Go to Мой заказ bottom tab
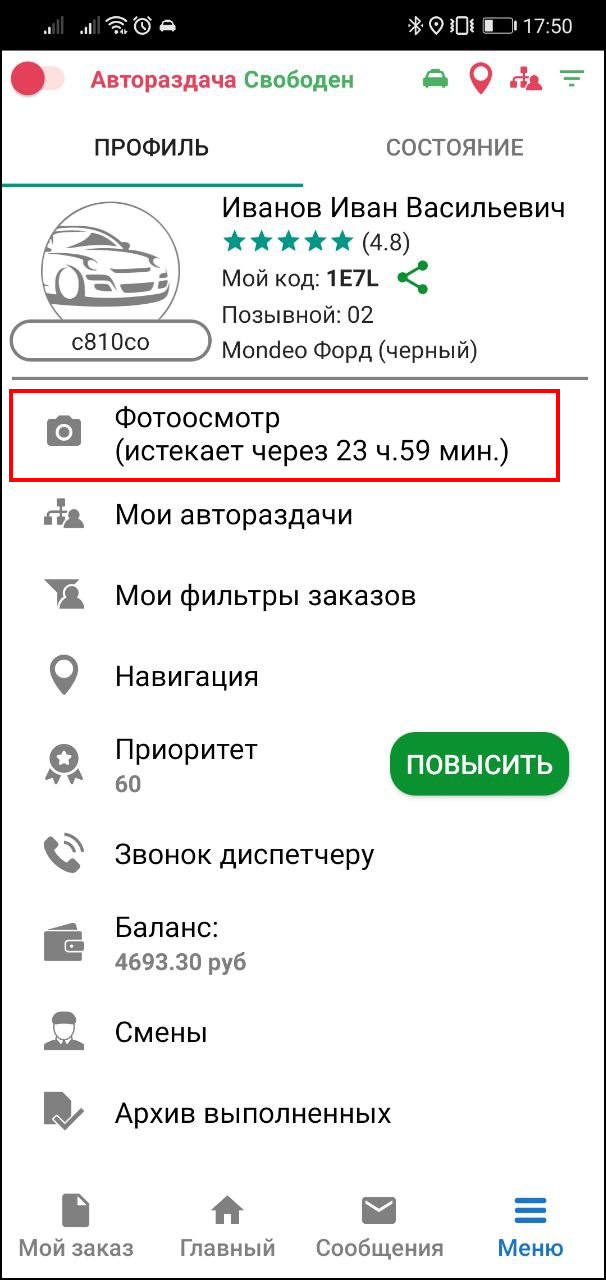Screen dimensions: 606x1280 coord(76,1225)
